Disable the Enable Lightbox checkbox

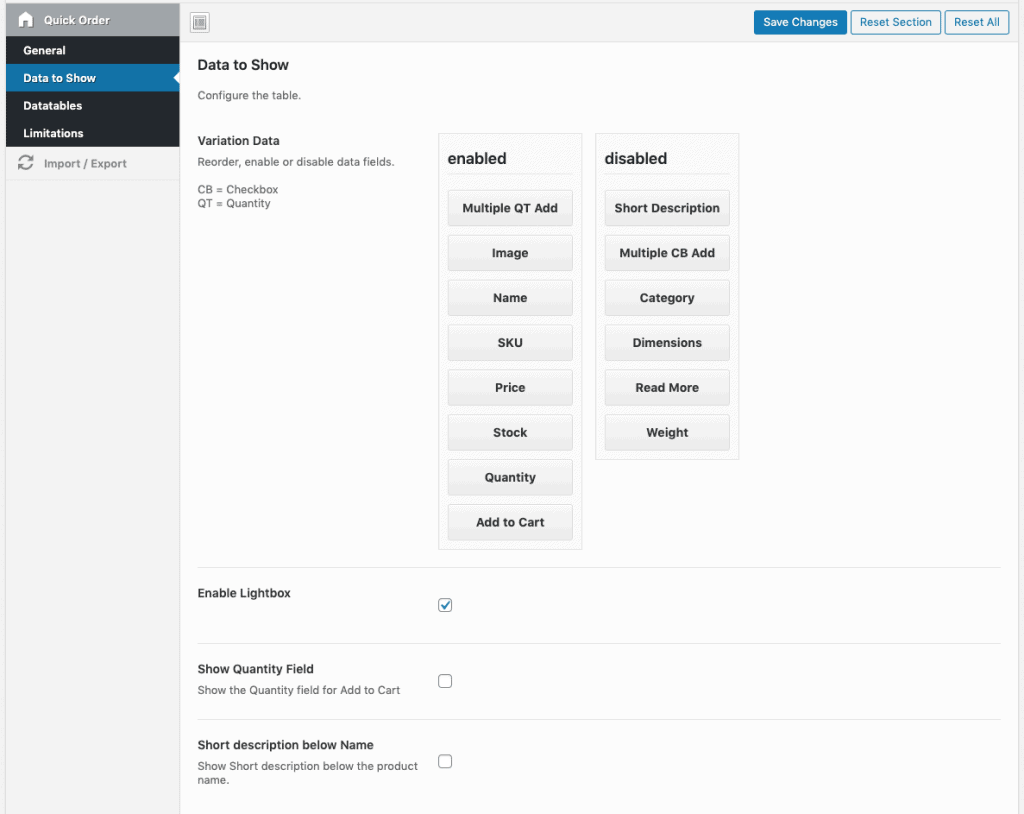click(x=445, y=605)
